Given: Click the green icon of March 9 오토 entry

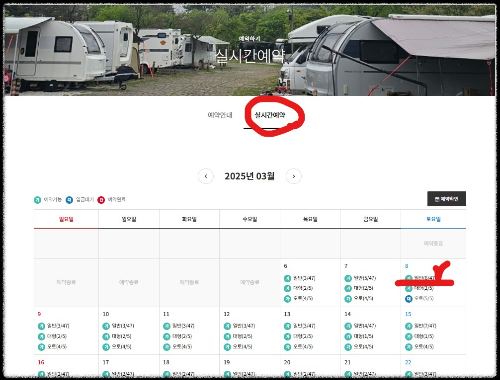Looking at the screenshot, I should click(x=41, y=347).
